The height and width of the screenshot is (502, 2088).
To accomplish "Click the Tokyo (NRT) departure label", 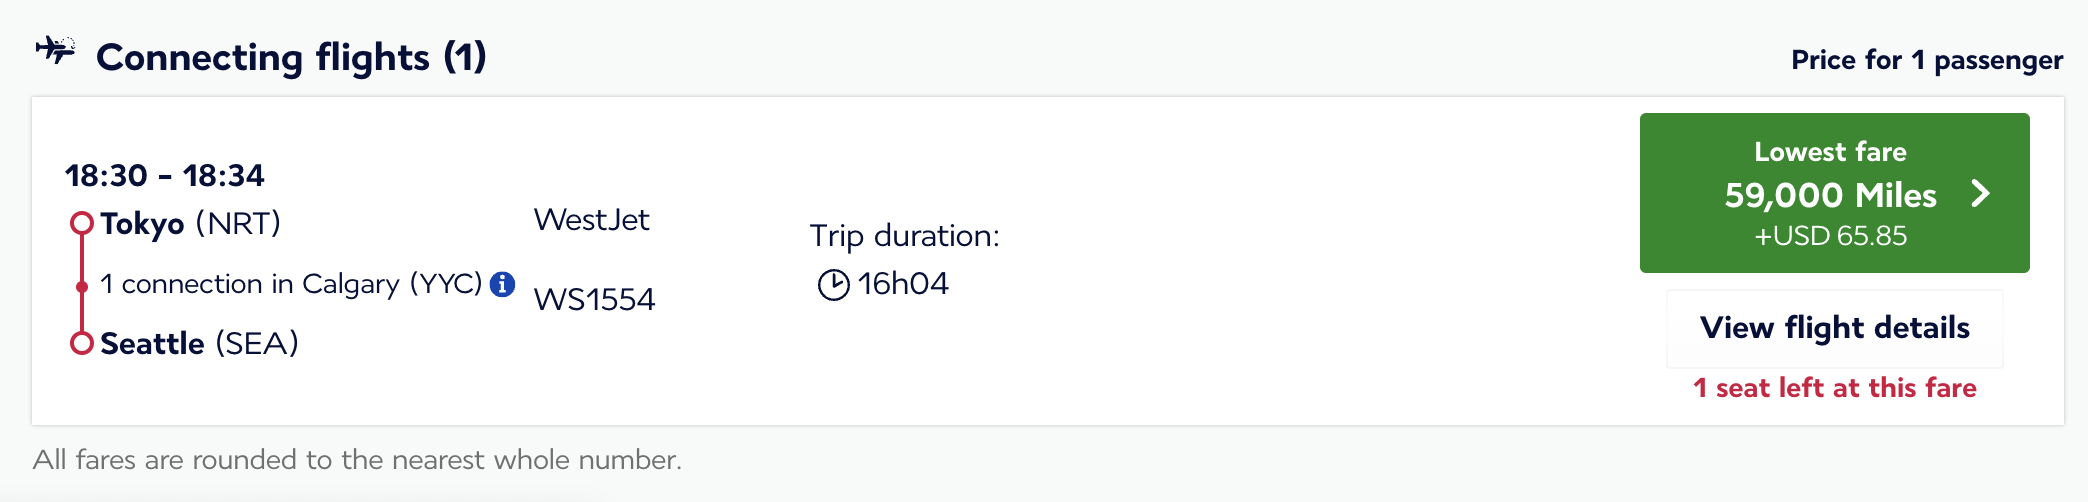I will (190, 223).
